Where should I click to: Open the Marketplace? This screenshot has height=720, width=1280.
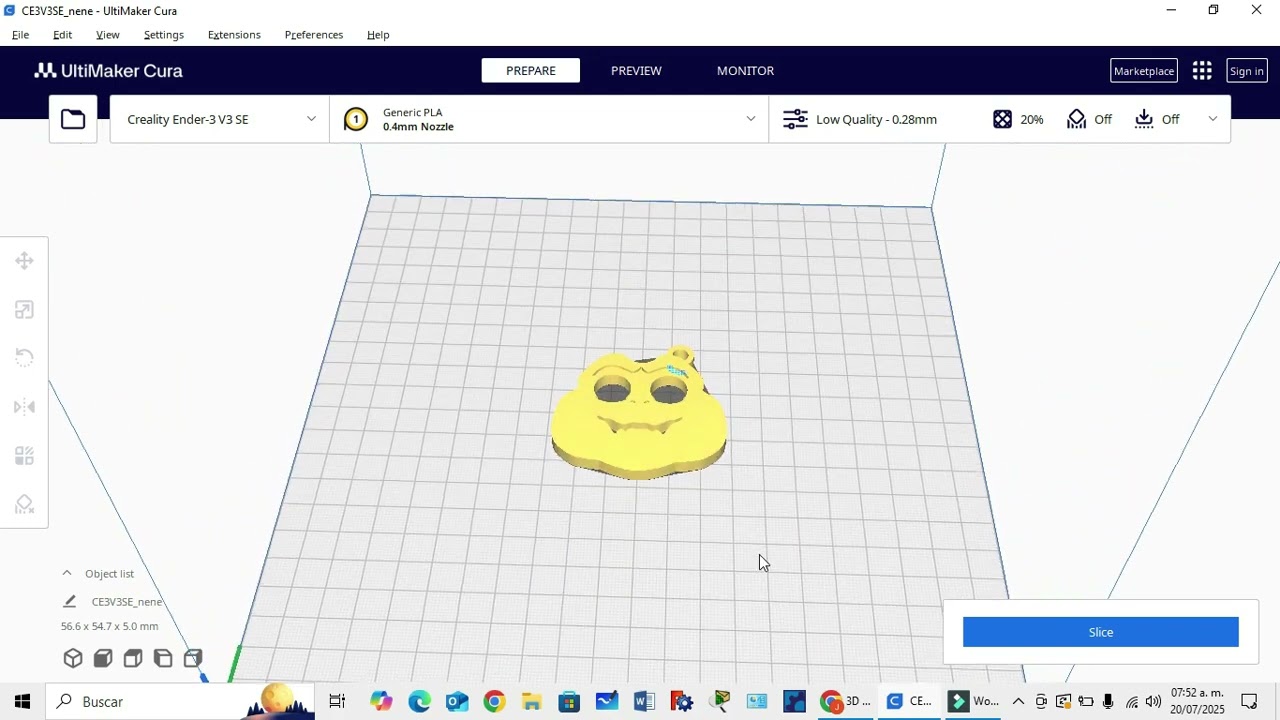tap(1144, 71)
